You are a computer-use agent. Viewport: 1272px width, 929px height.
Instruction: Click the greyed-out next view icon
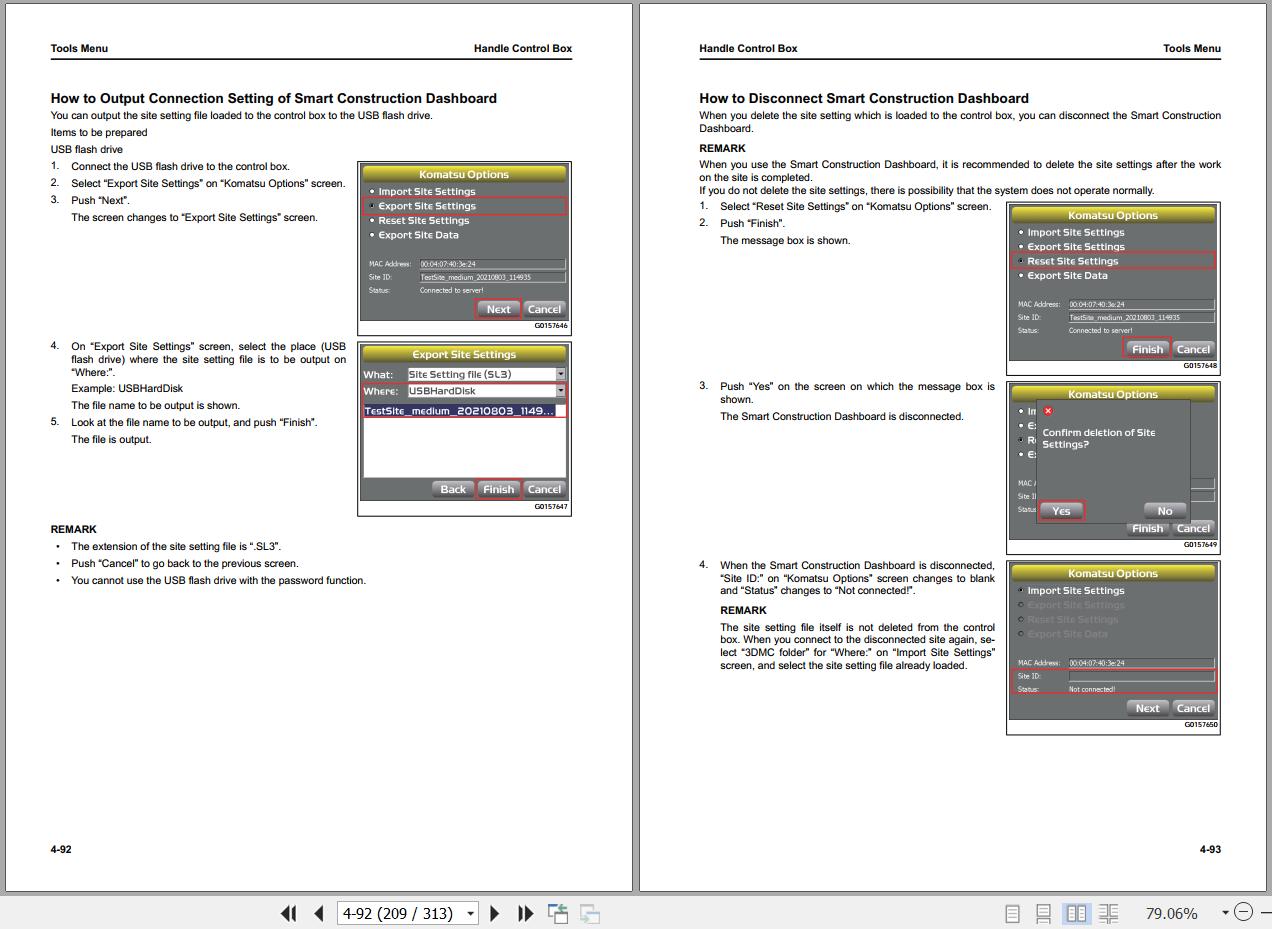click(590, 913)
